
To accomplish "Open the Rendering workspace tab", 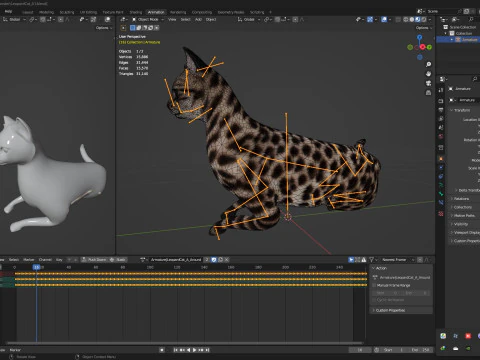I will coord(178,12).
